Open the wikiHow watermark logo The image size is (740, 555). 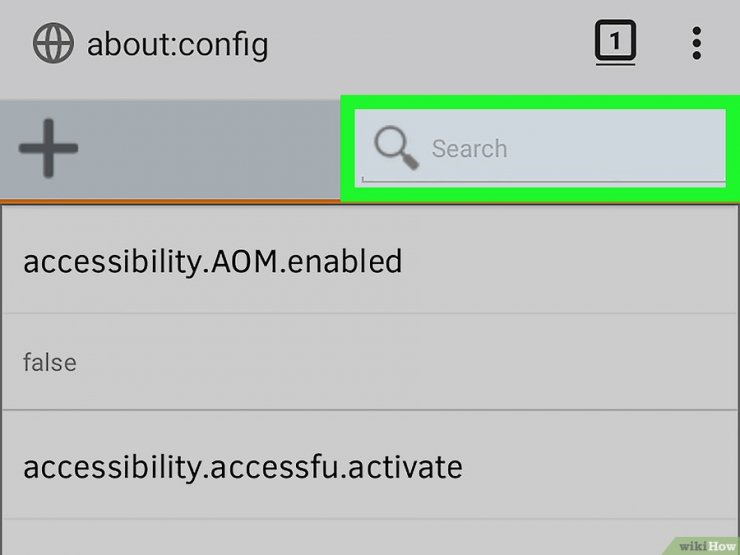(706, 546)
